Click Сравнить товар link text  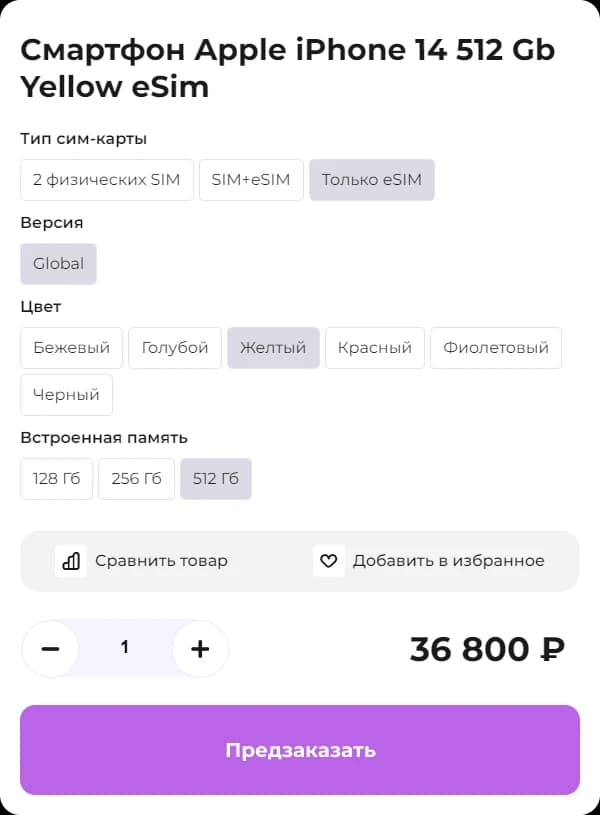pyautogui.click(x=161, y=561)
